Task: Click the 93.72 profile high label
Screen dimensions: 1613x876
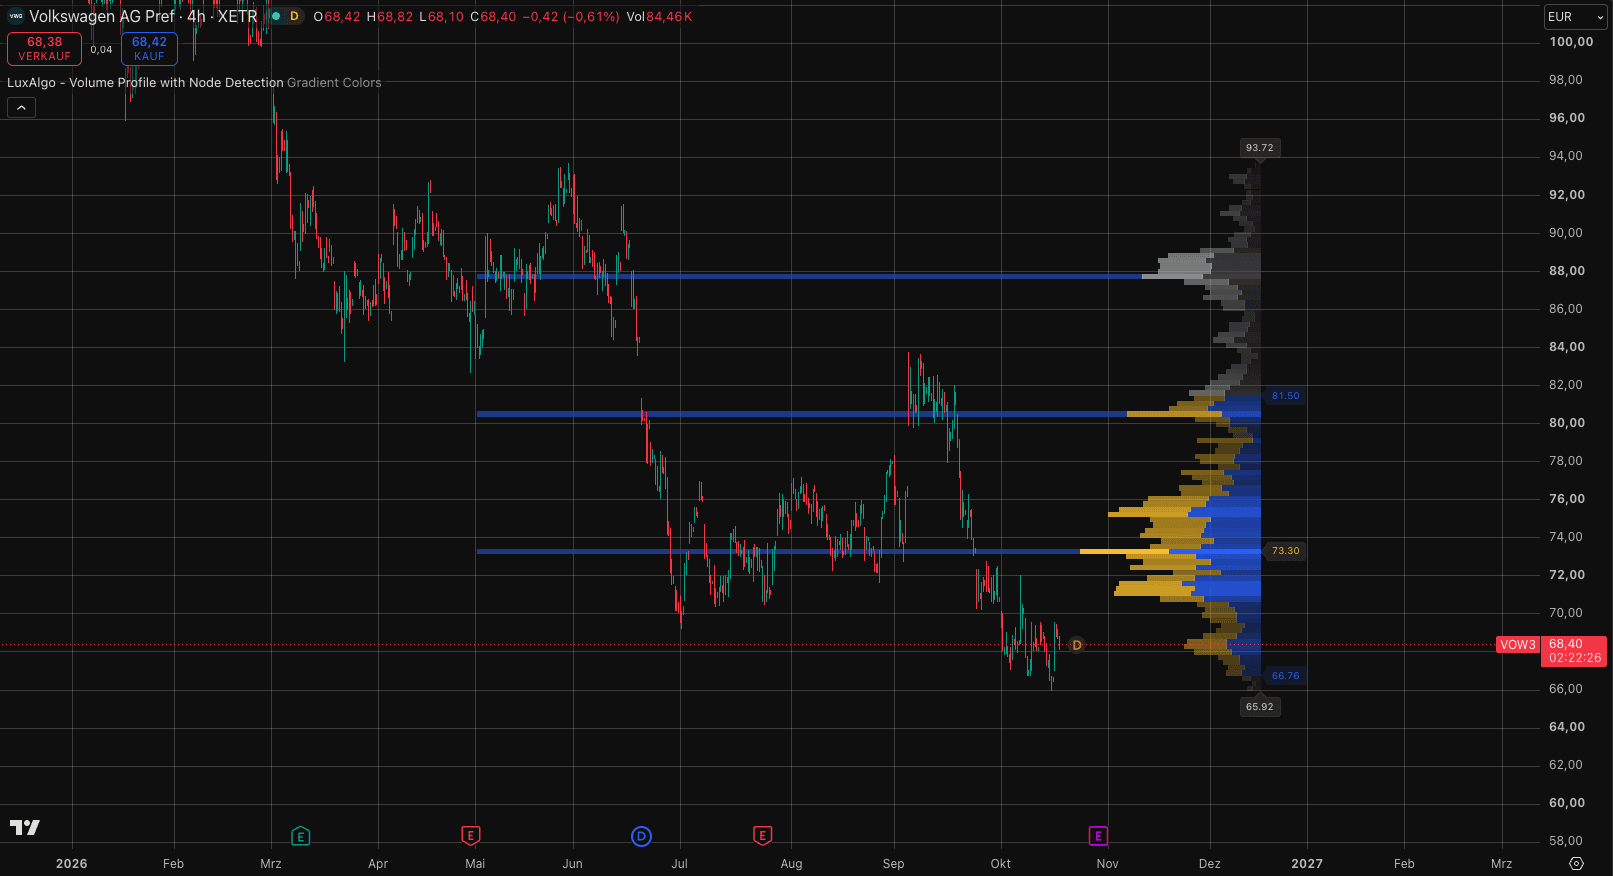Action: 1260,148
